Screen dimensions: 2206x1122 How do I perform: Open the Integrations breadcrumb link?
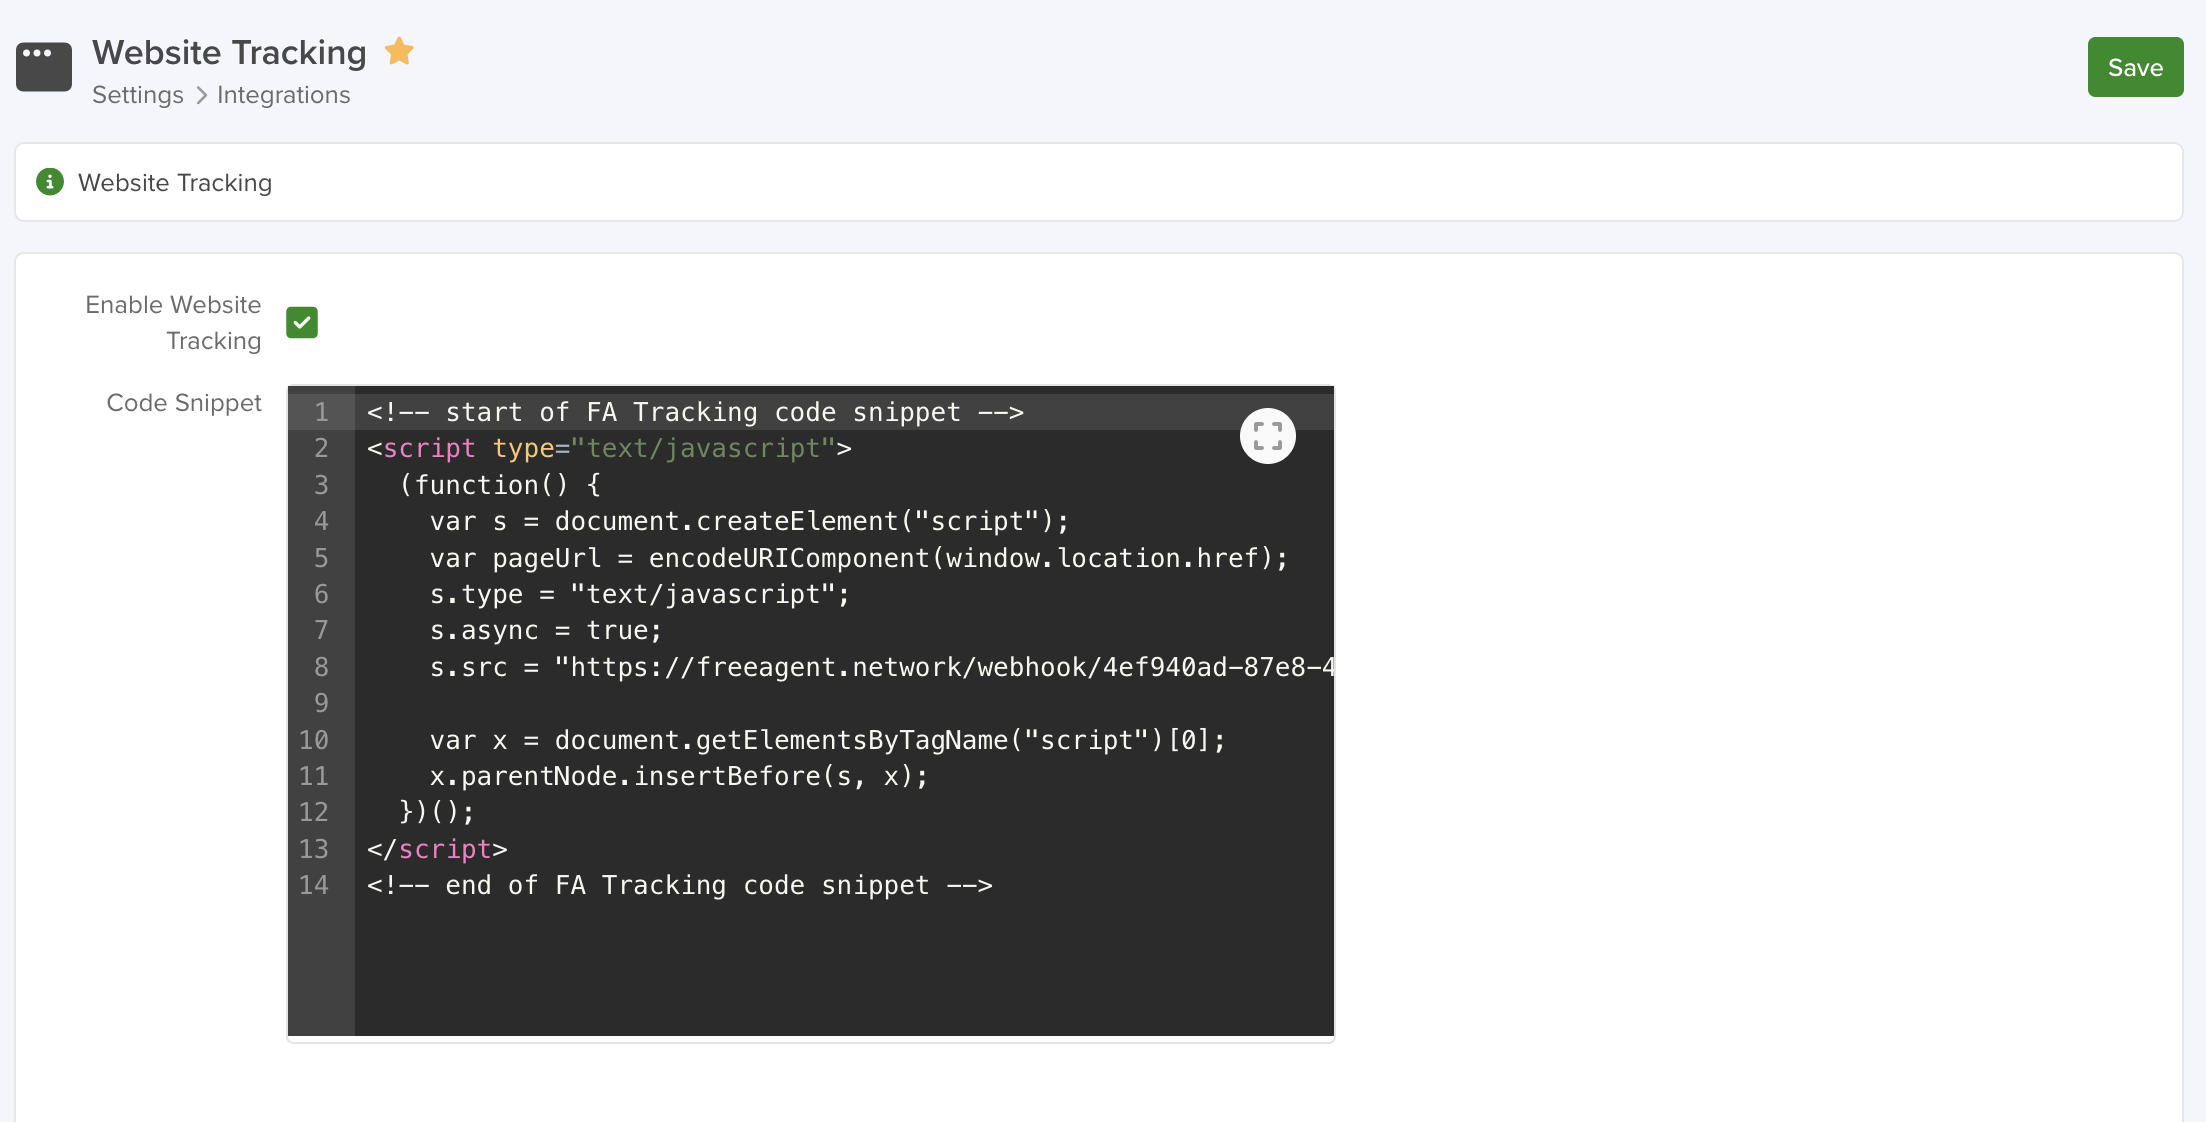point(284,95)
